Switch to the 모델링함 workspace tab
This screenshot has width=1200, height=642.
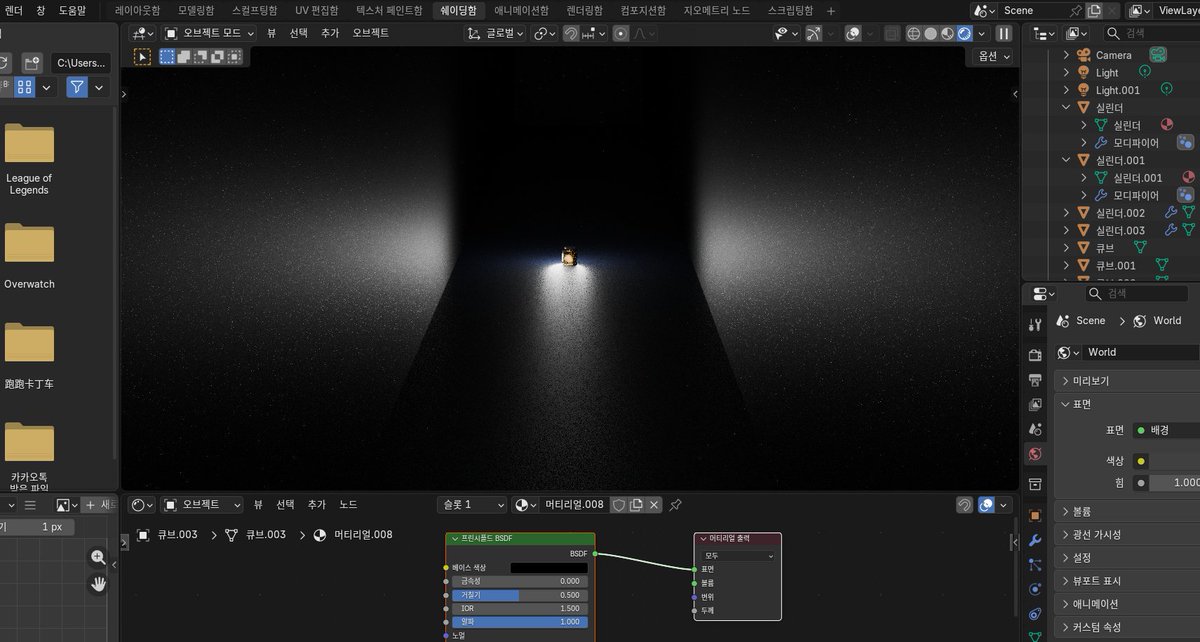point(196,10)
